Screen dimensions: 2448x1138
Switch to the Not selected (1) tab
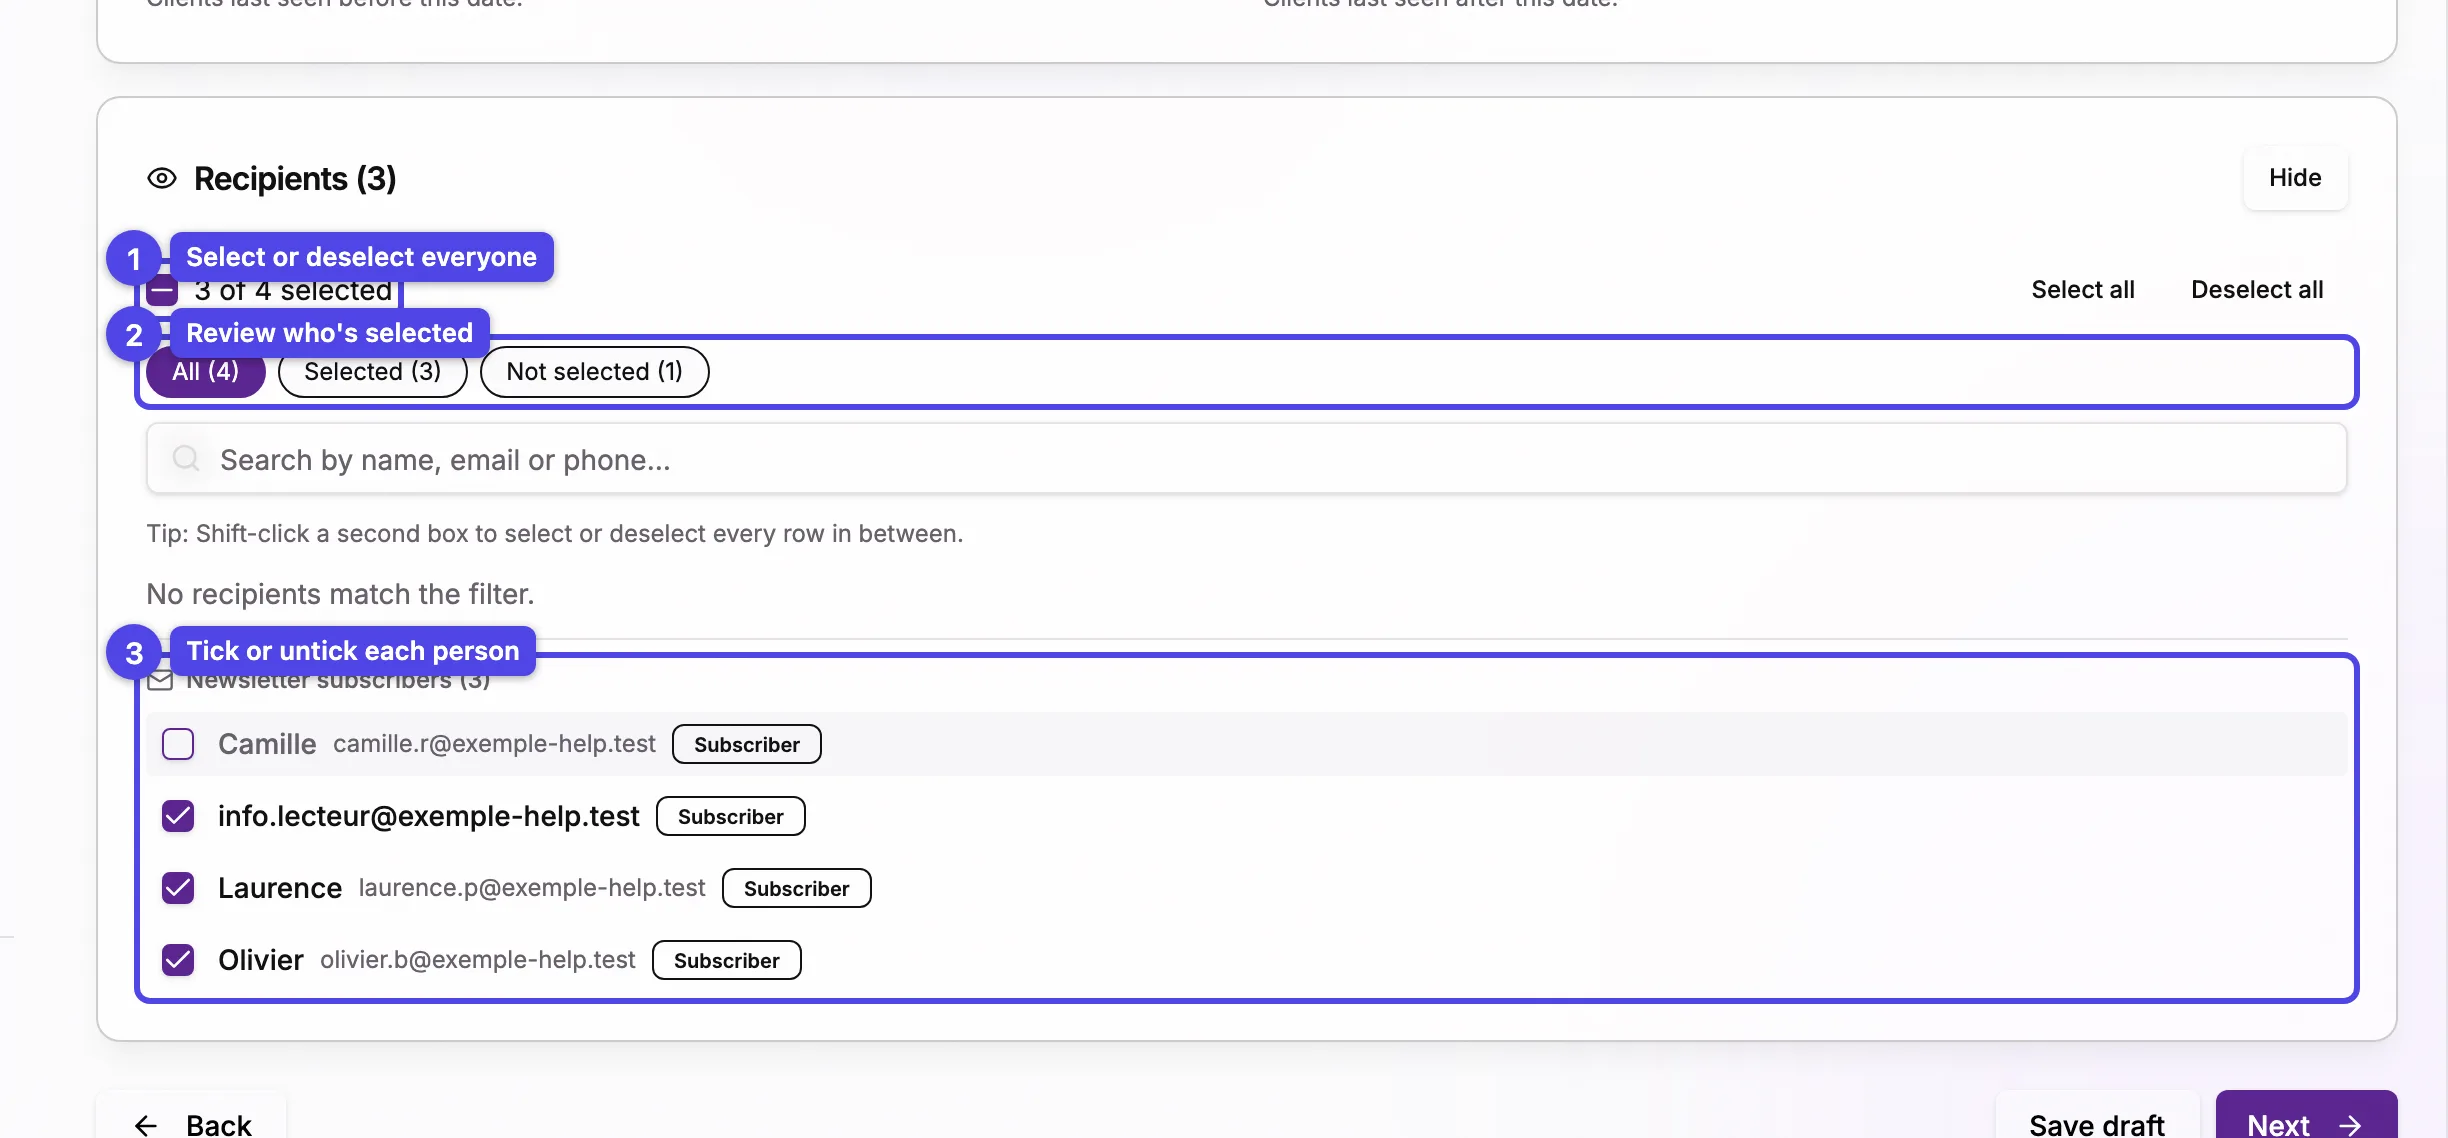click(x=595, y=372)
